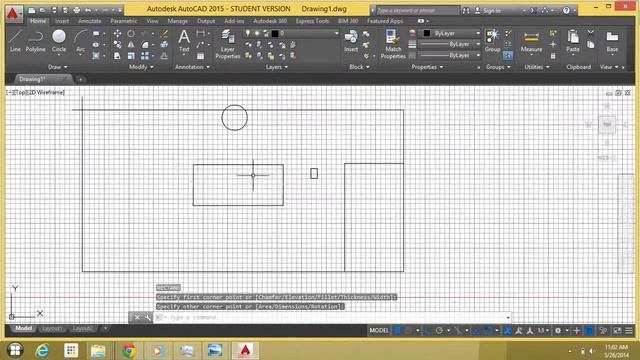Select the Stretch tool in Modify

[118, 56]
